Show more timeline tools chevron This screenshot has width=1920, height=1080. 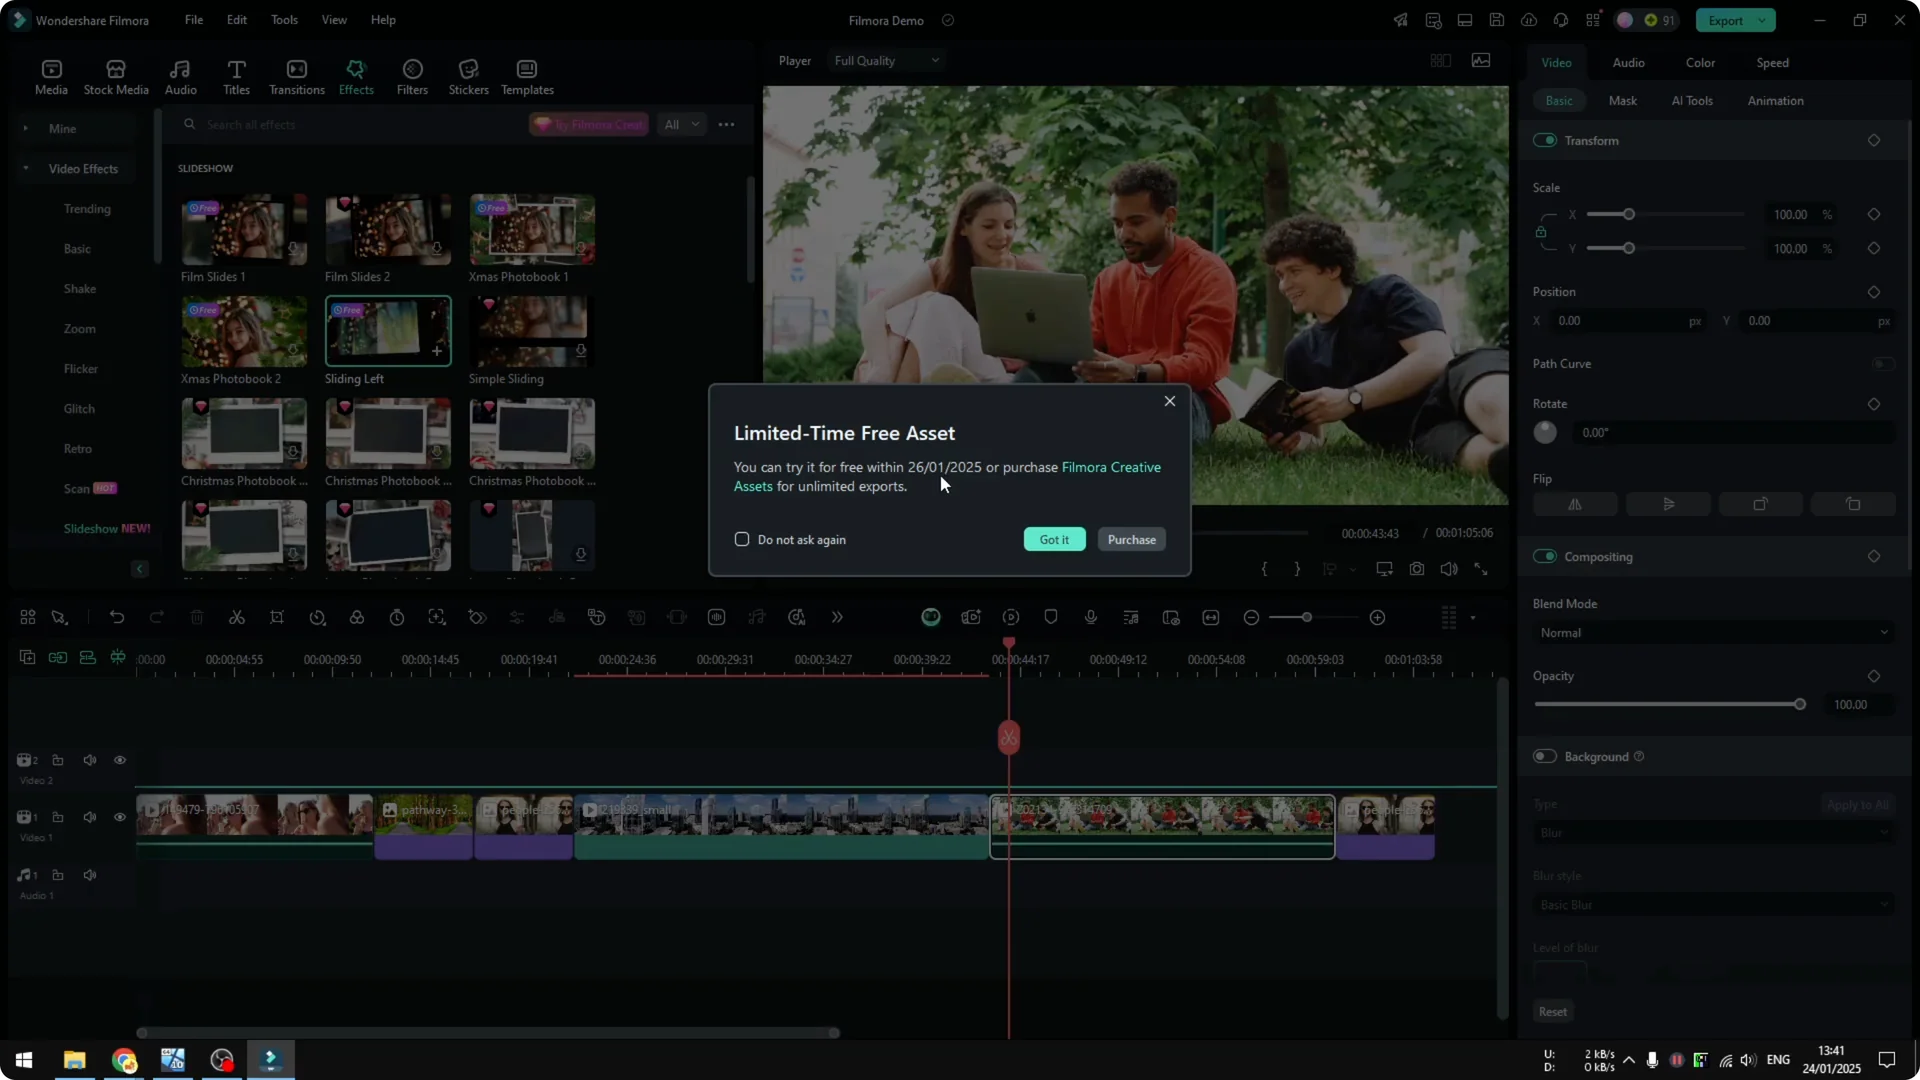point(837,618)
